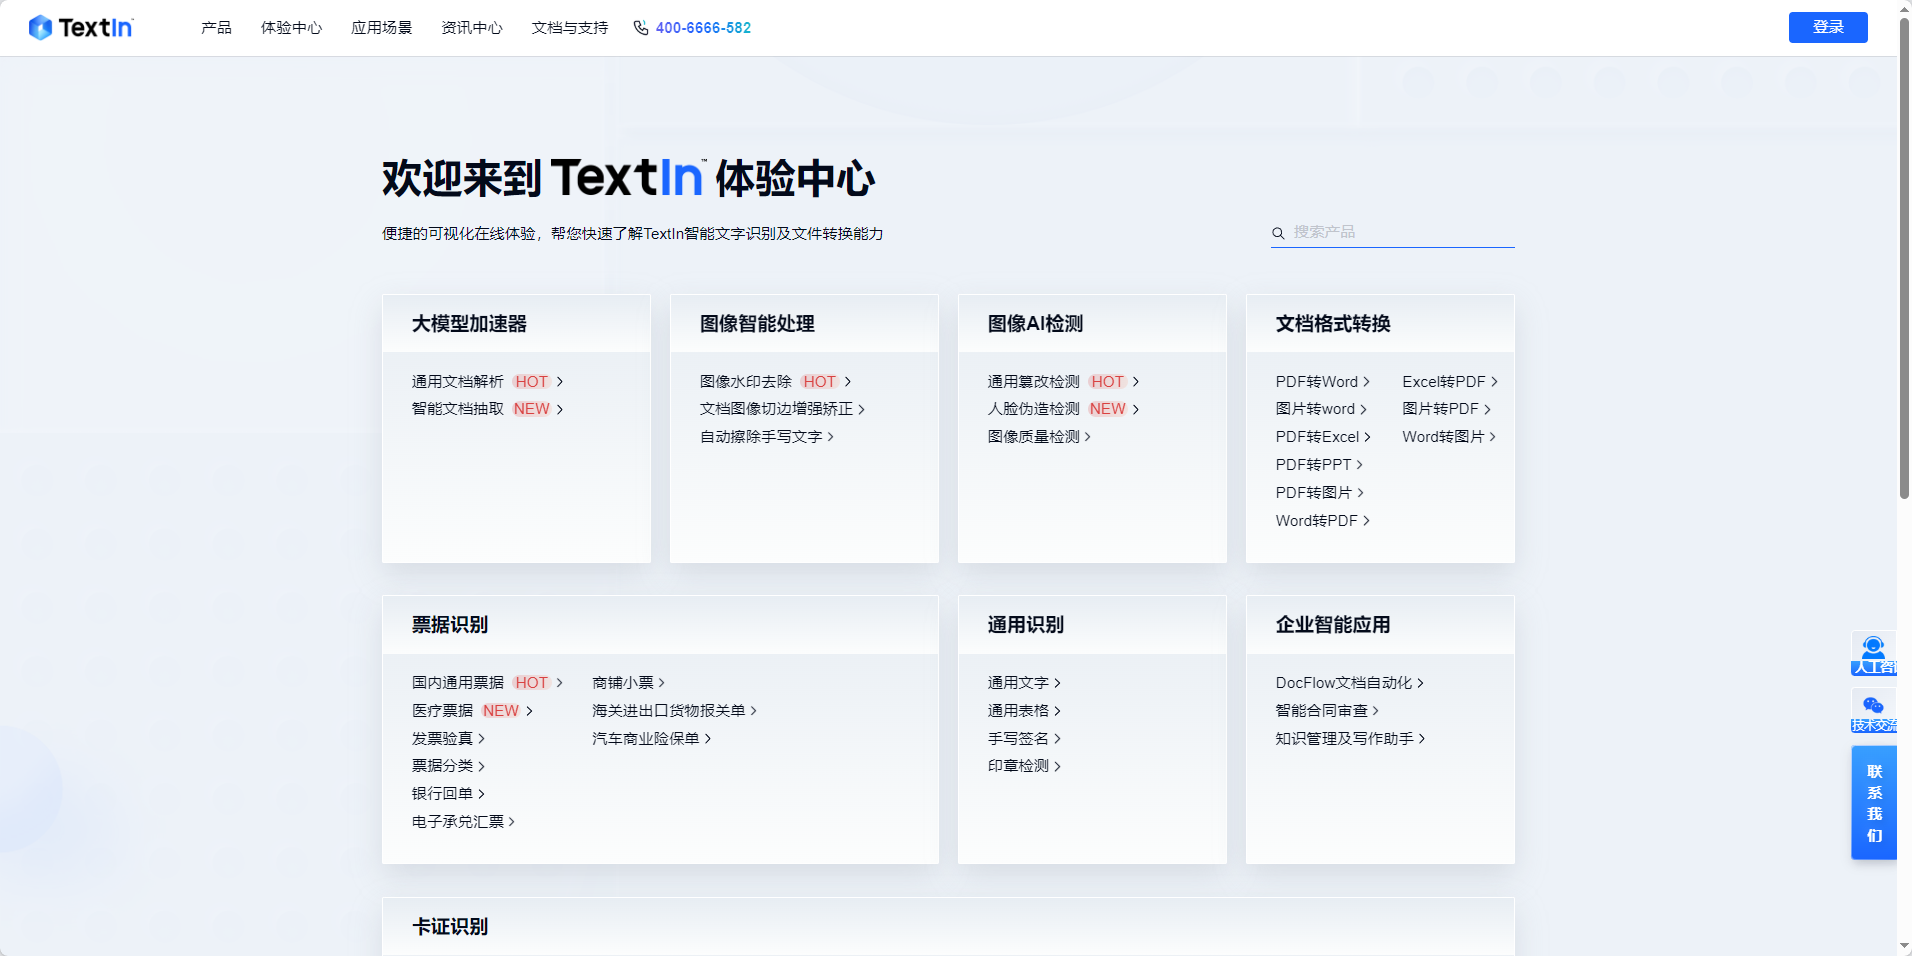Open the 应用场景 menu

coord(381,27)
